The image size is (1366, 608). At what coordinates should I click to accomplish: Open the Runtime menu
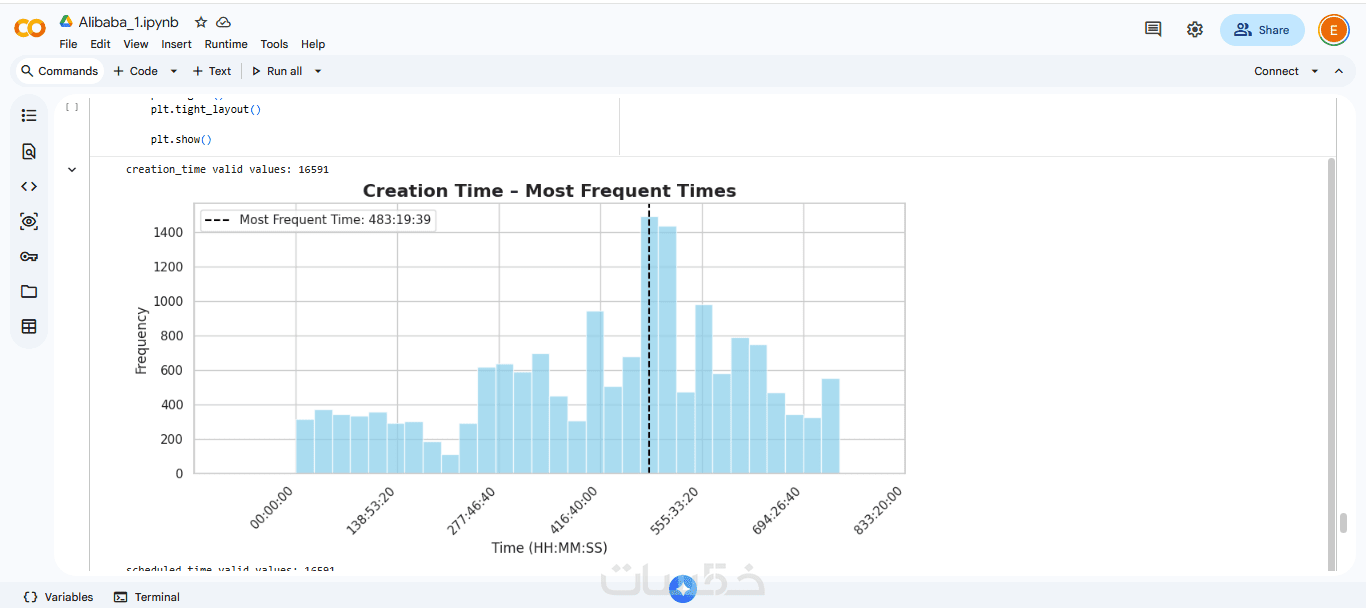[x=226, y=44]
